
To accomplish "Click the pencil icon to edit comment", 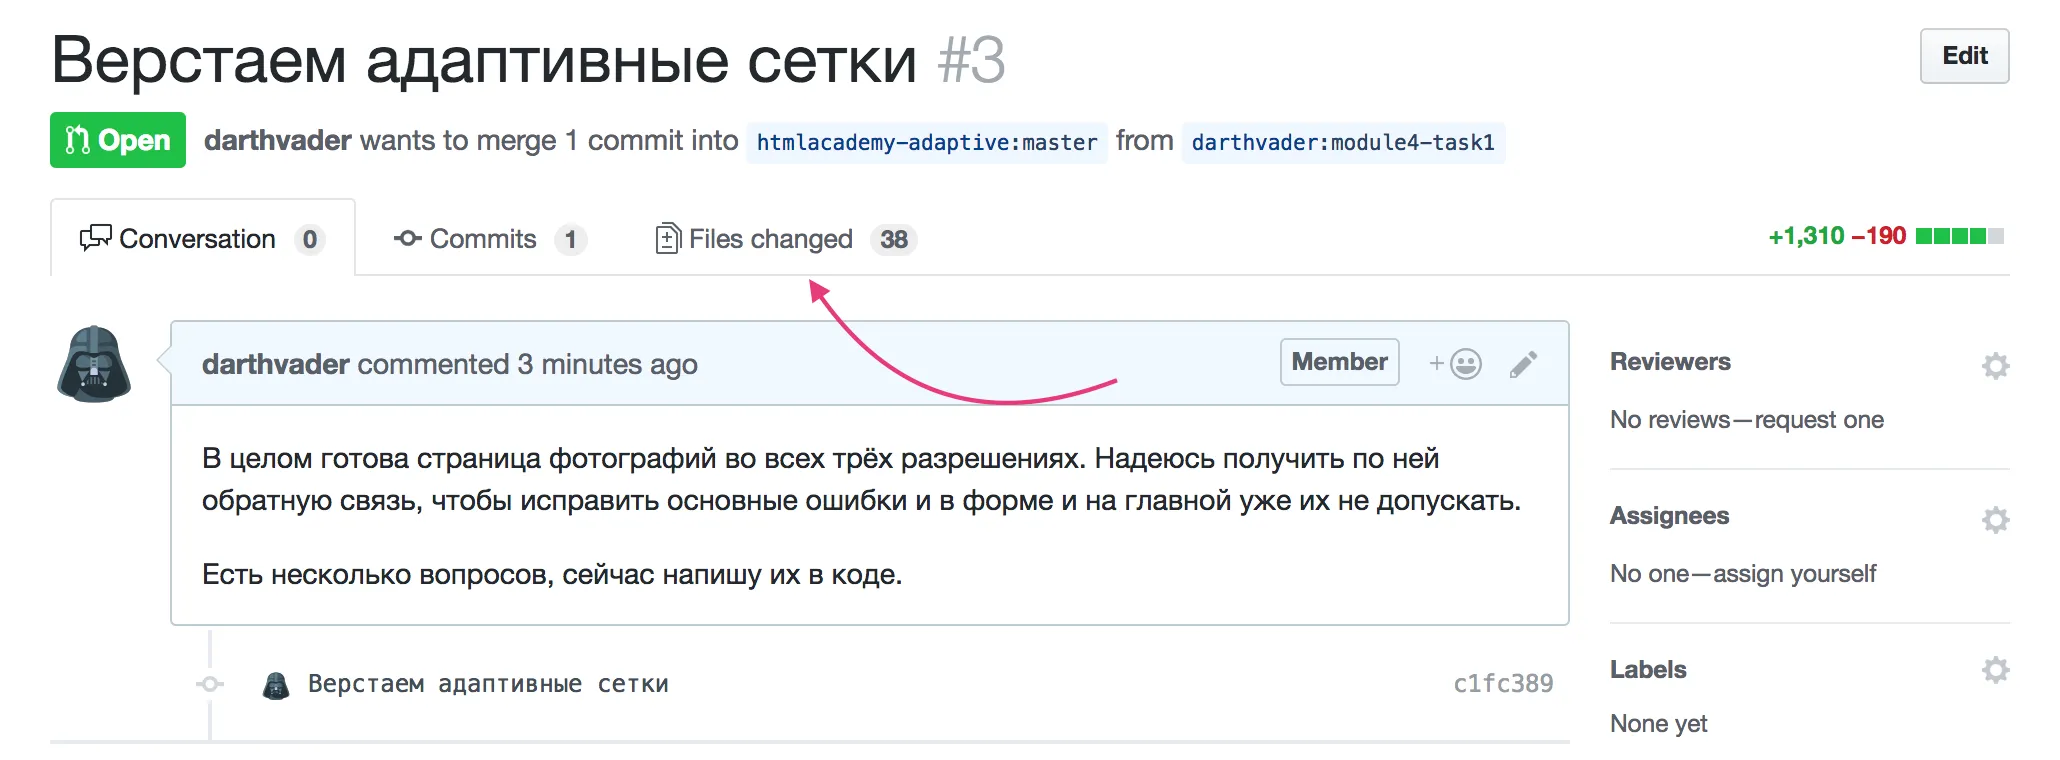I will pyautogui.click(x=1522, y=363).
